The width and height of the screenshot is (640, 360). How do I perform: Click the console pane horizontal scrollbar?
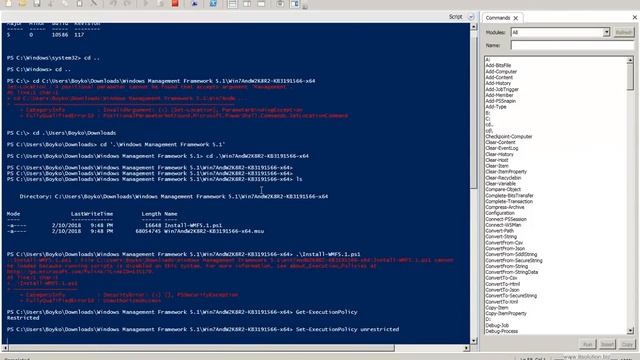click(202, 348)
